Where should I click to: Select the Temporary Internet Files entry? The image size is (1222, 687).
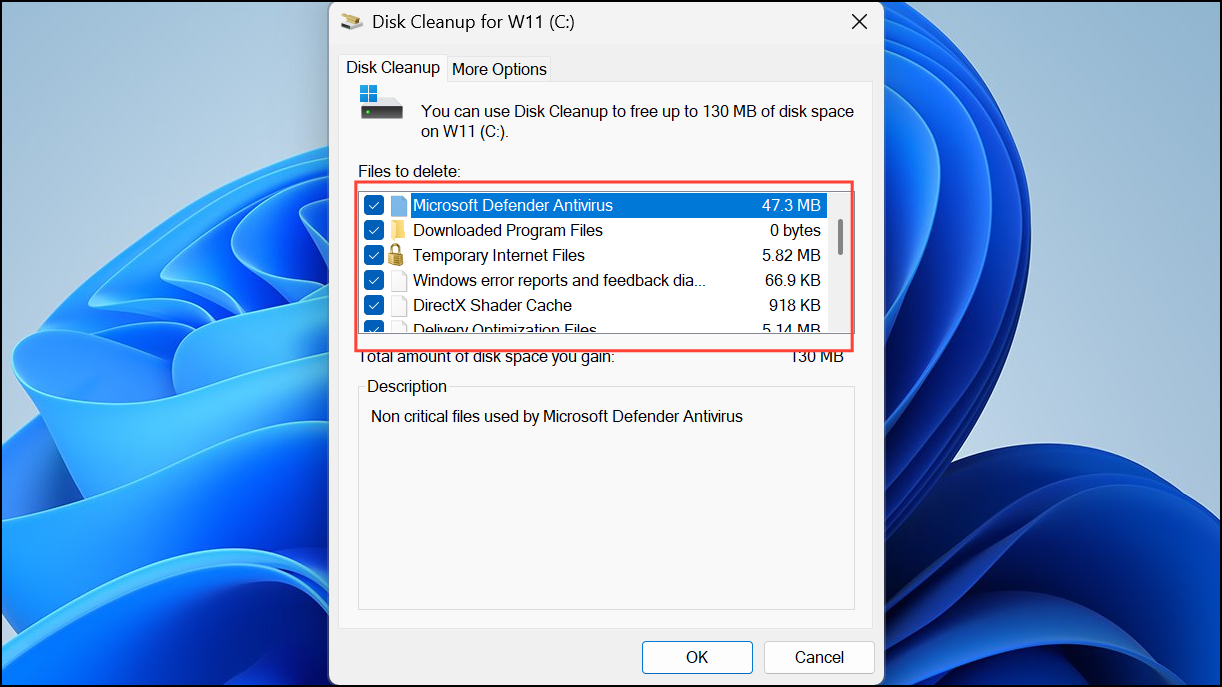tap(499, 255)
